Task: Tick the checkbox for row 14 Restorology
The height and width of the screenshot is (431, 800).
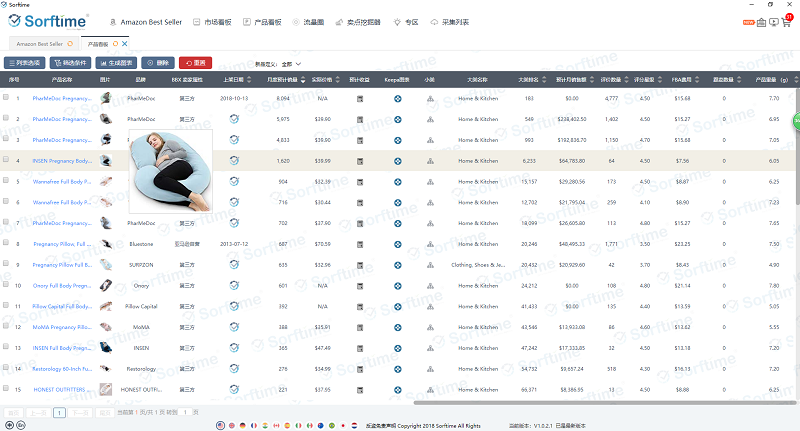Action: coord(6,367)
